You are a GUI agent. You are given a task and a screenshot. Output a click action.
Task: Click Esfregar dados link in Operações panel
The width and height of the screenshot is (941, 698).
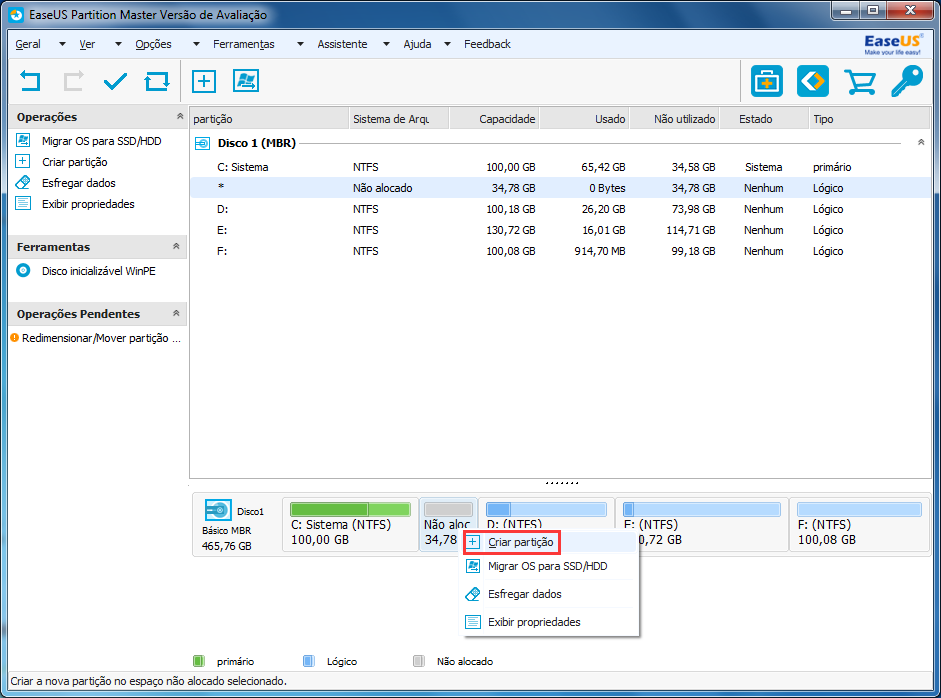click(79, 183)
